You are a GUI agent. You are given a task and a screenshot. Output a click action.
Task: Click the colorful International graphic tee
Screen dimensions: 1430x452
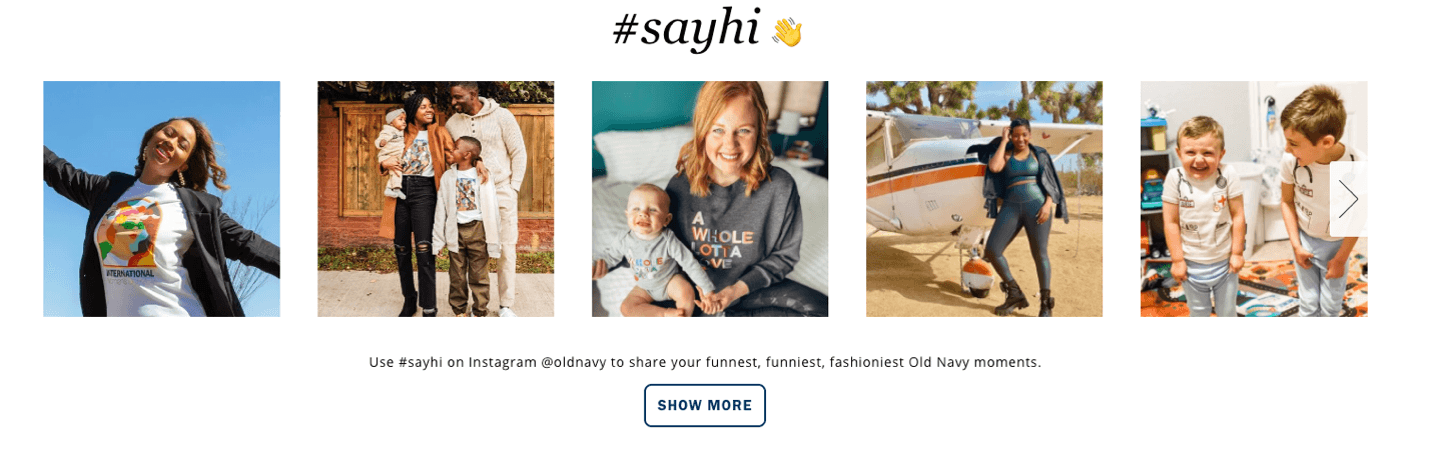(138, 240)
